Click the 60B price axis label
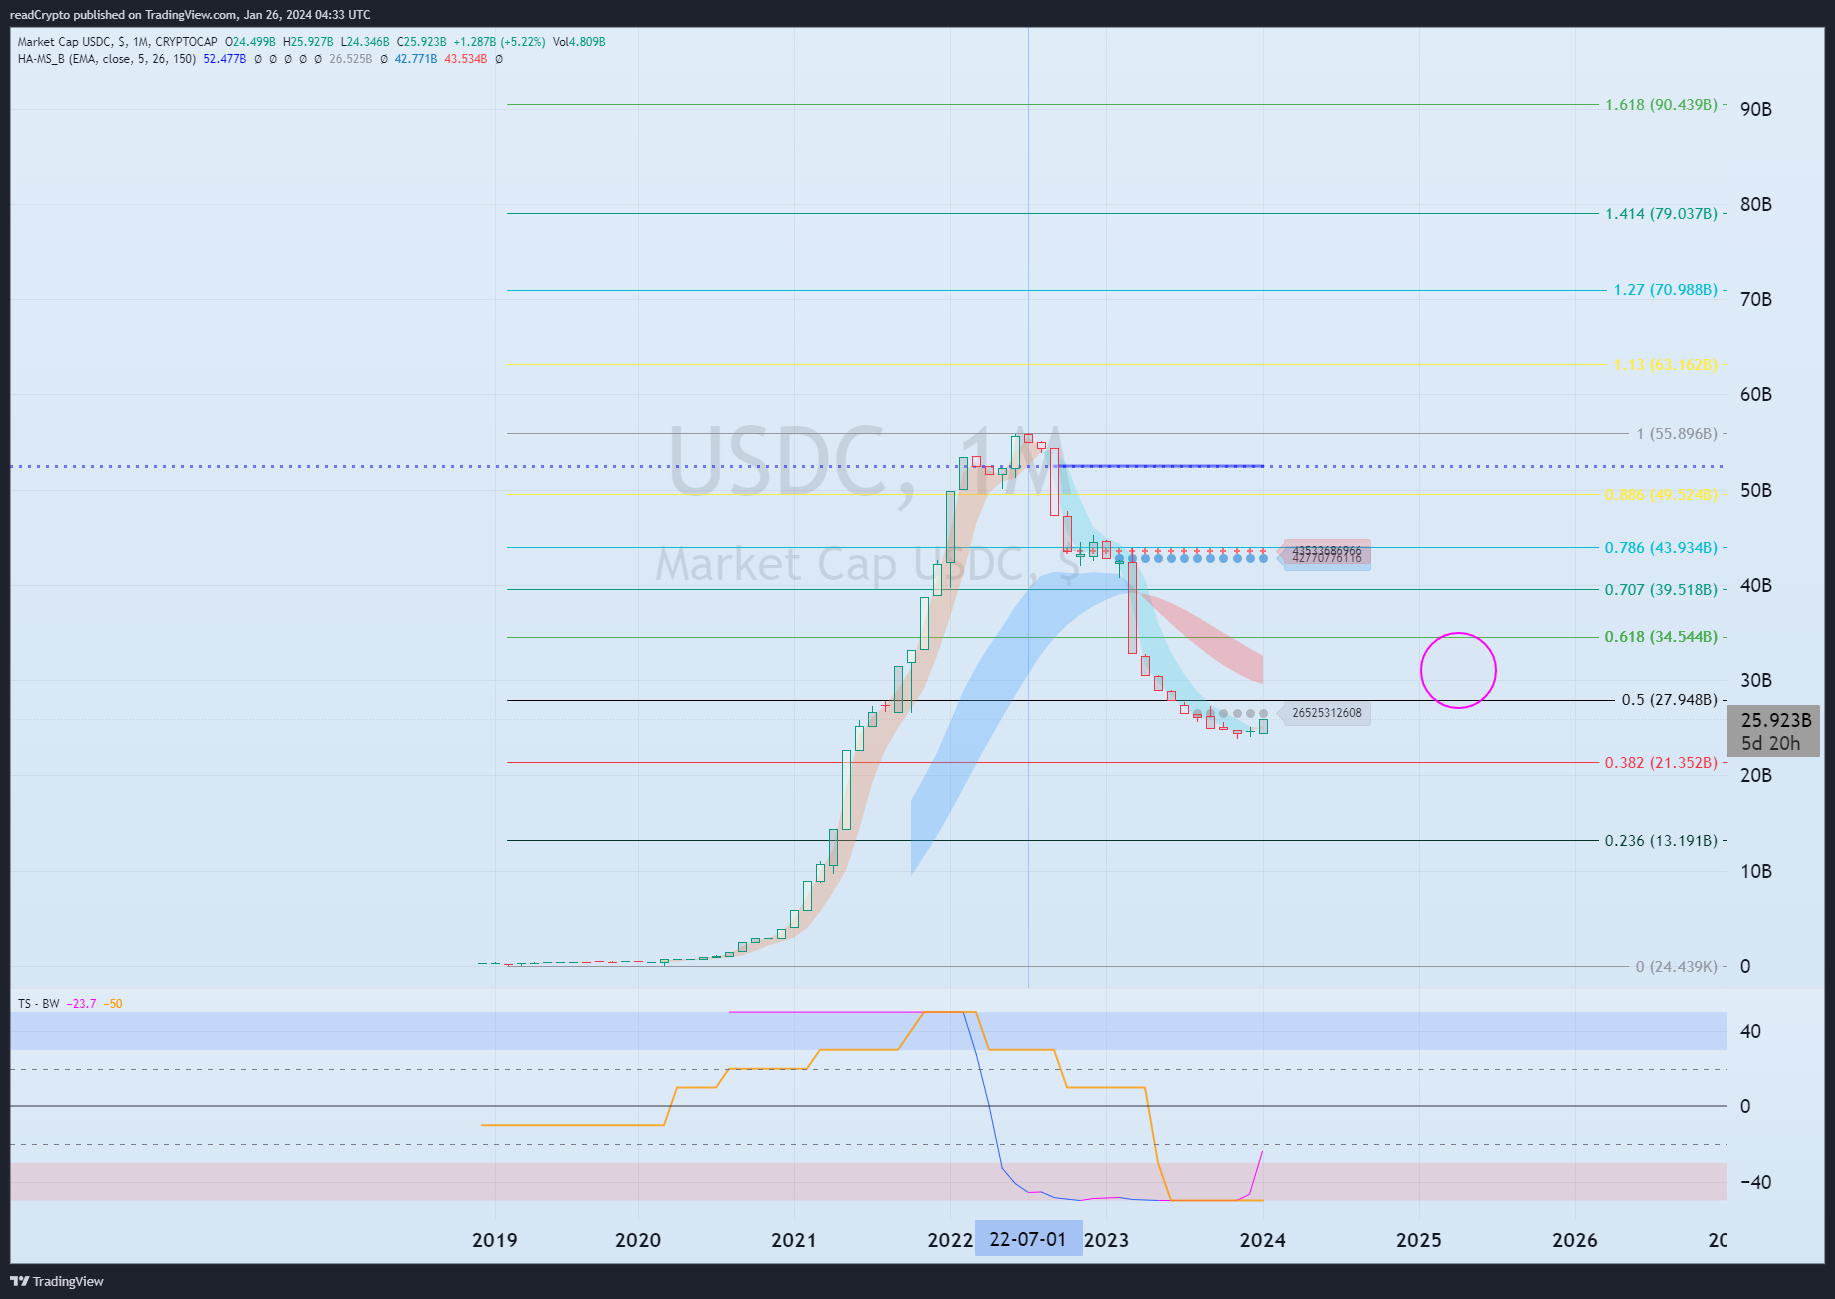Viewport: 1835px width, 1299px height. [1756, 394]
